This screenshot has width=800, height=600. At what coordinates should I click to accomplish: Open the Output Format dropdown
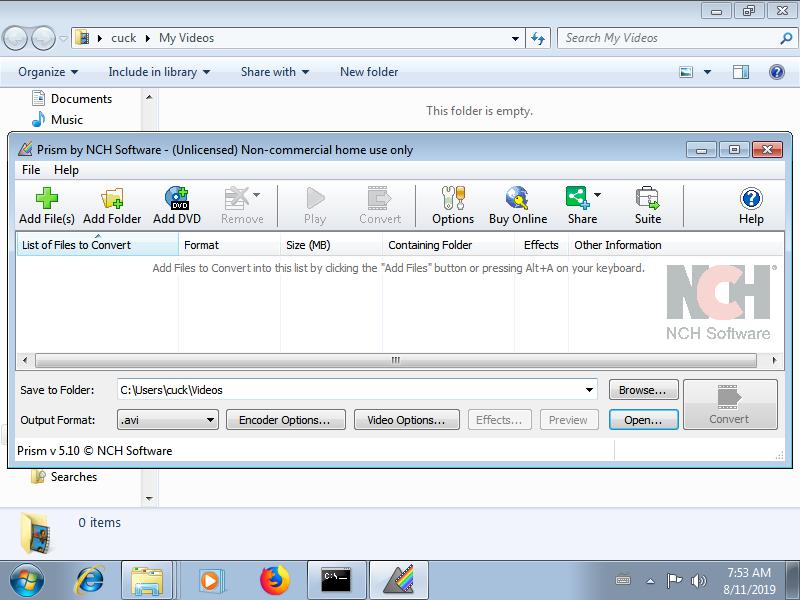tap(167, 420)
